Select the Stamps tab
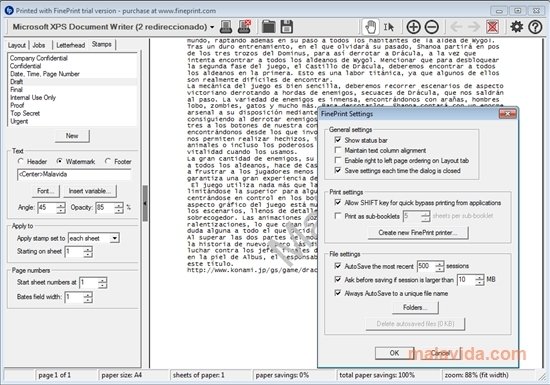550x385 pixels. (x=102, y=44)
